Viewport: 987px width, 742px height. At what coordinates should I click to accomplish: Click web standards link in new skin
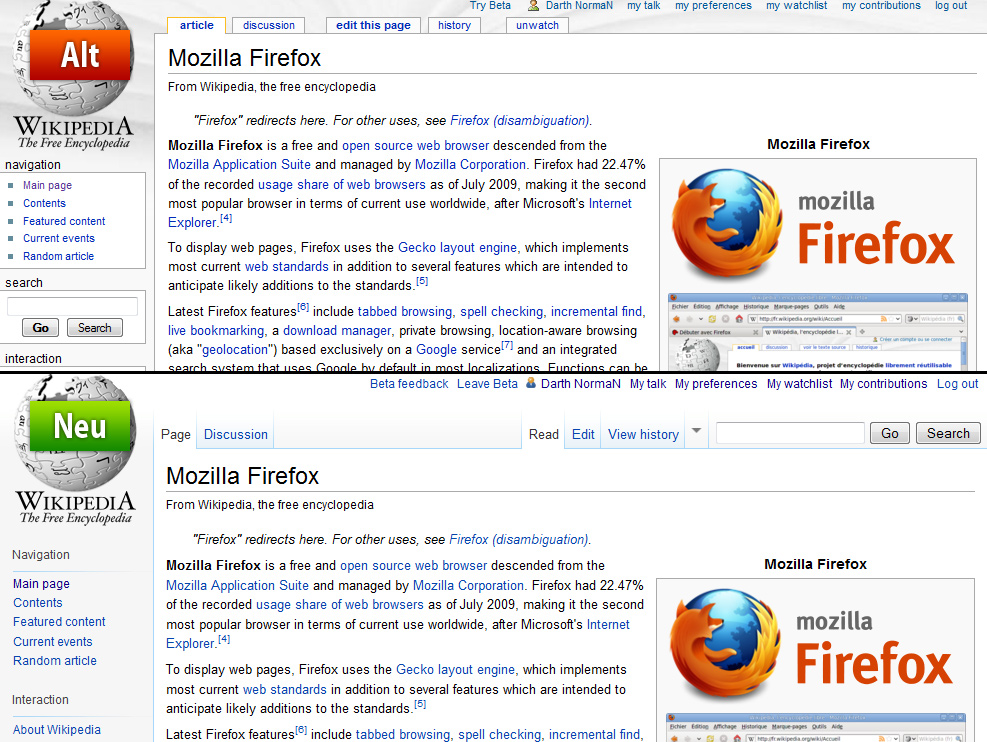point(285,689)
